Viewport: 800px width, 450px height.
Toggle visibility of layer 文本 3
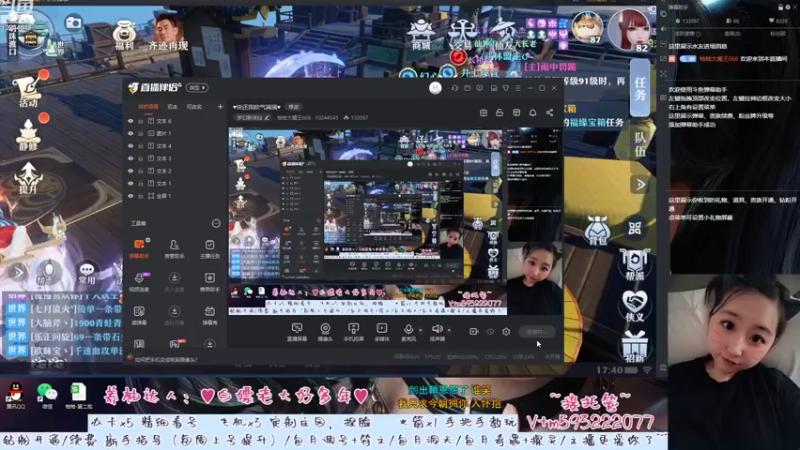pos(131,158)
